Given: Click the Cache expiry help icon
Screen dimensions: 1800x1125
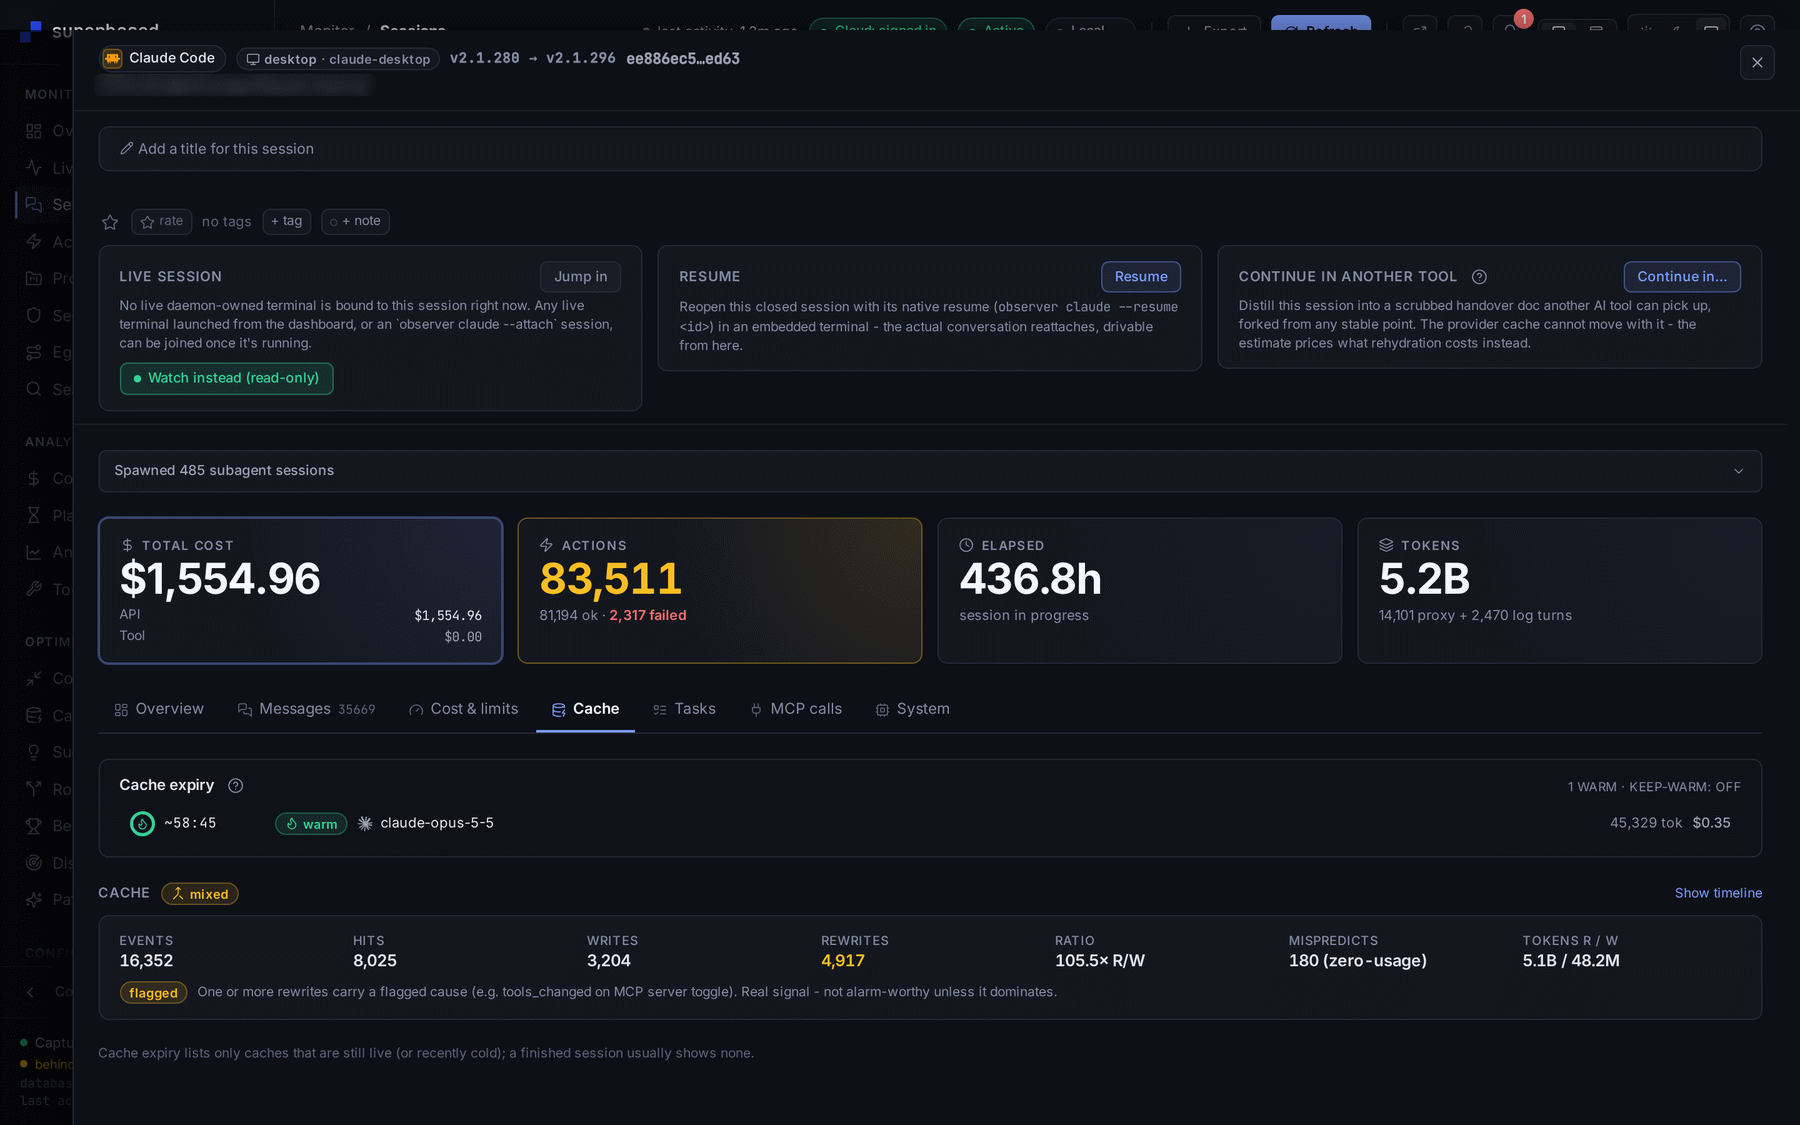Looking at the screenshot, I should click(x=236, y=786).
